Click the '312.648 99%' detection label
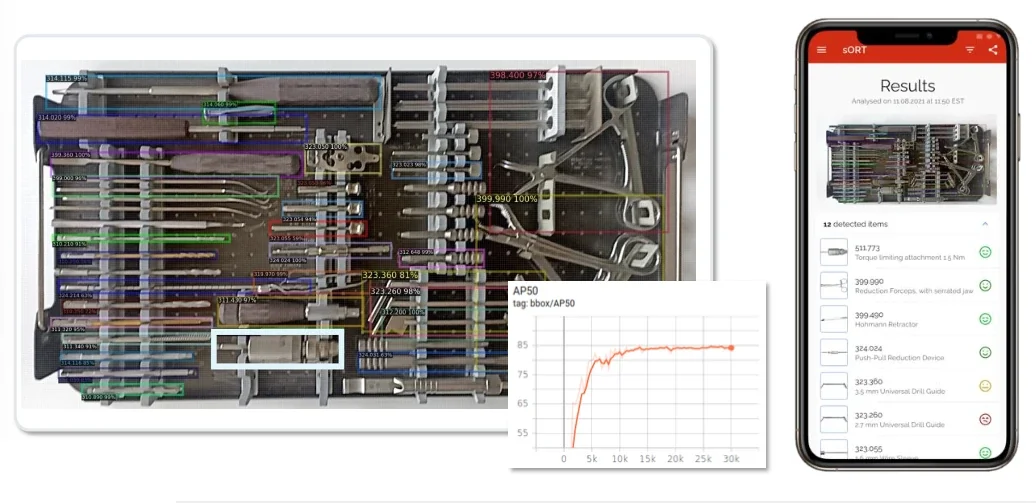The width and height of the screenshot is (1036, 503). point(416,252)
